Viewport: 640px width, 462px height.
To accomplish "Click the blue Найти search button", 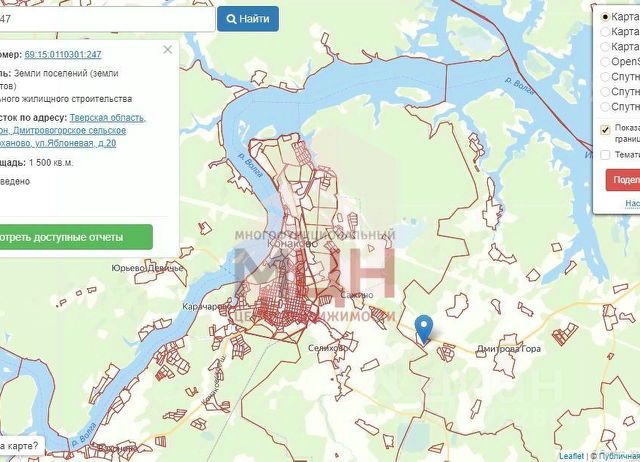I will tap(248, 19).
